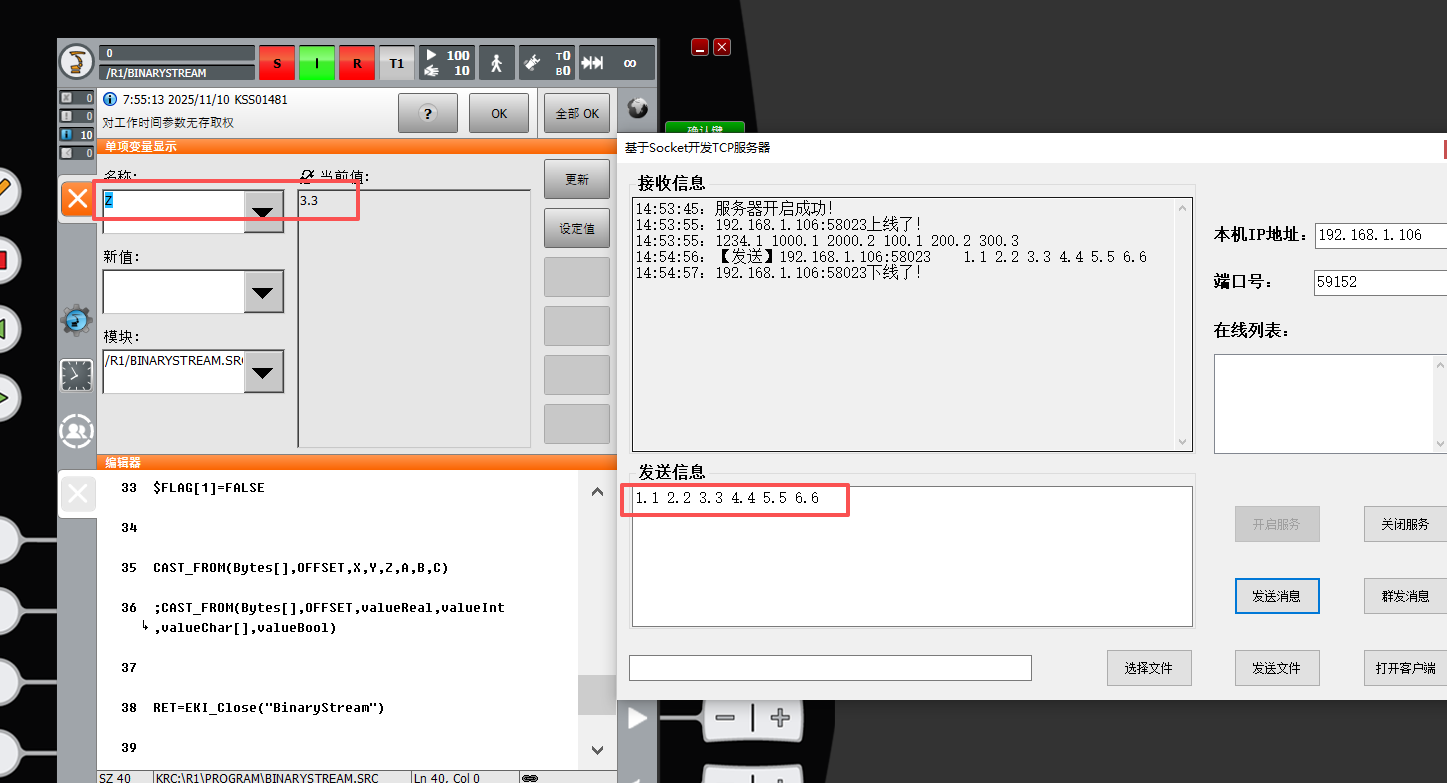Screen dimensions: 1447x783
Task: Click the jog key minus button
Action: click(726, 717)
